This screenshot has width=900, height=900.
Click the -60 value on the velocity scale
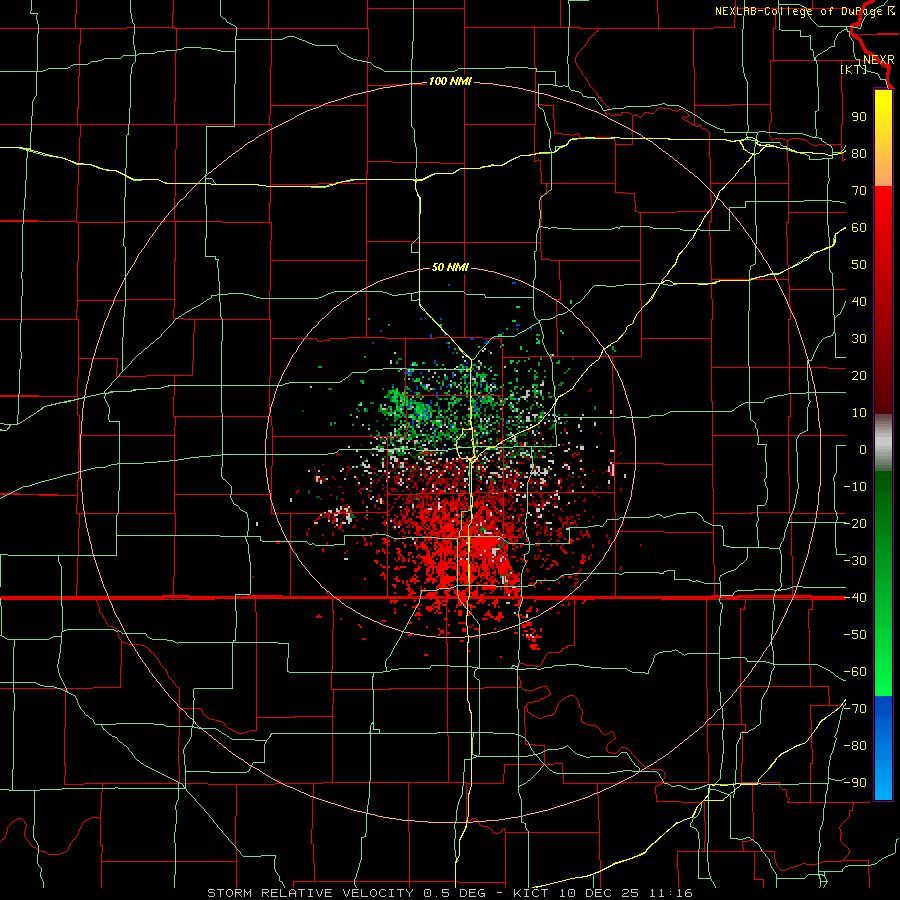coord(855,672)
